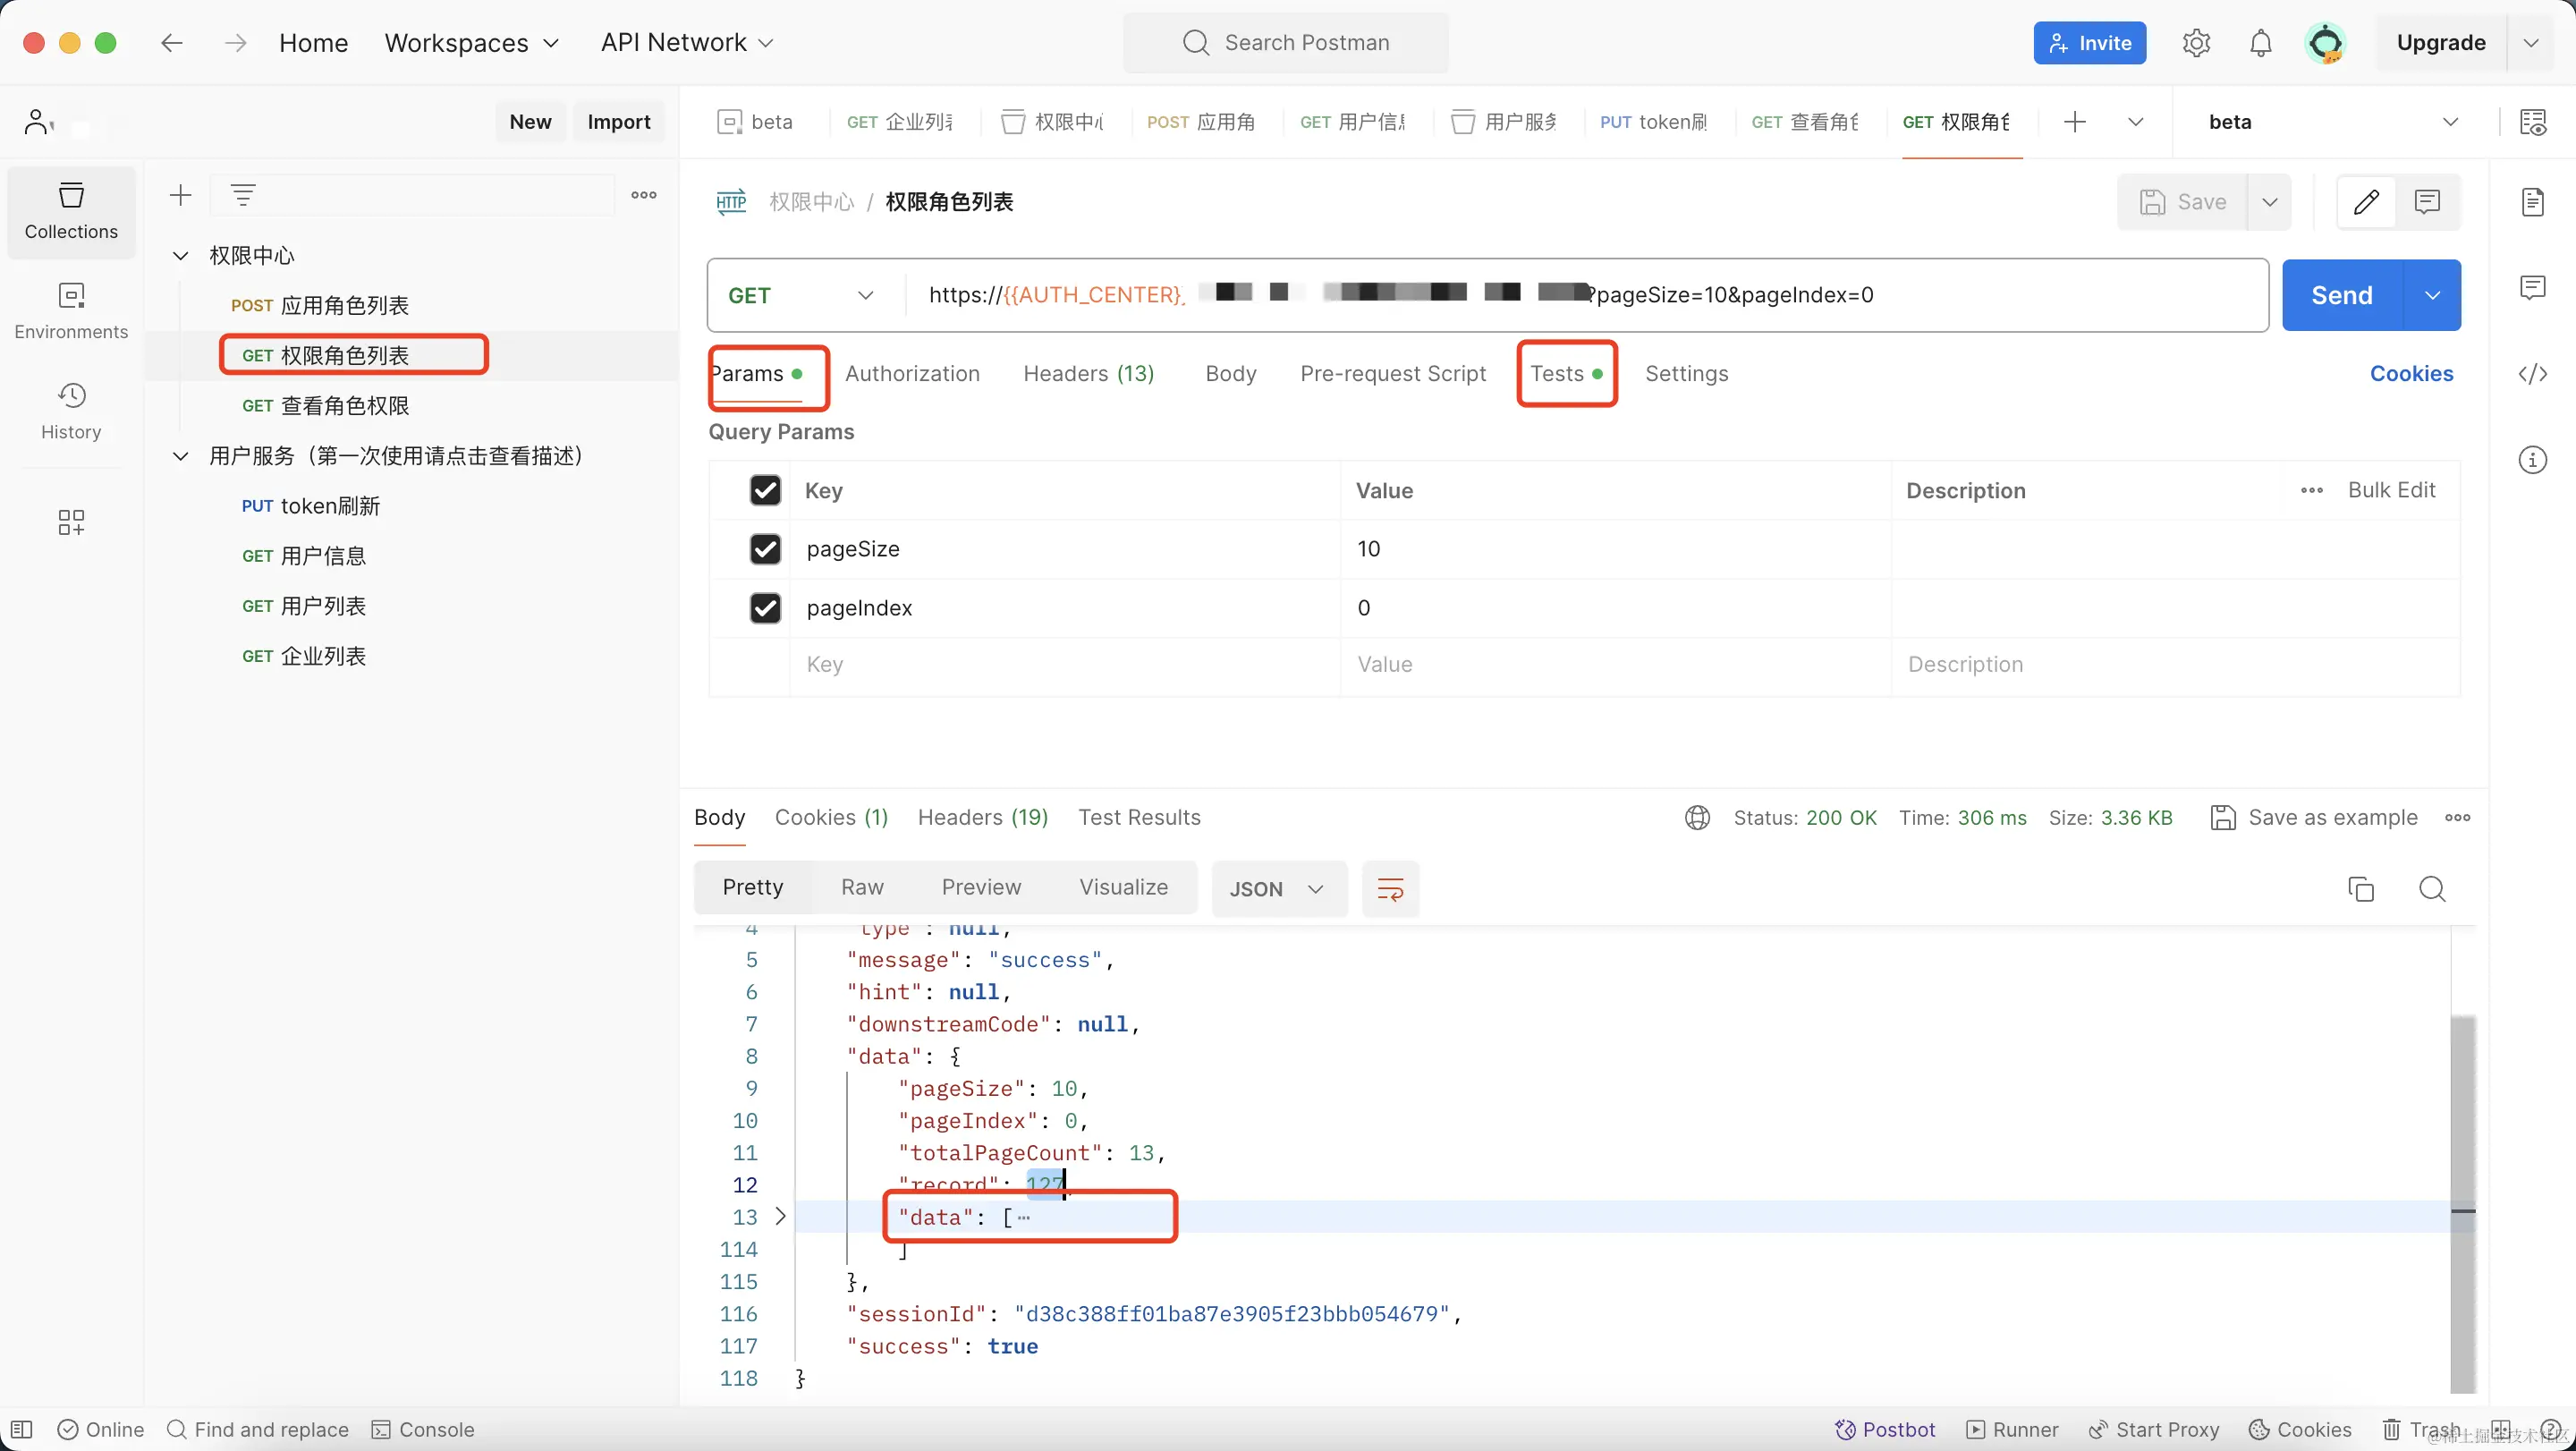
Task: Open the notifications bell
Action: pos(2260,43)
